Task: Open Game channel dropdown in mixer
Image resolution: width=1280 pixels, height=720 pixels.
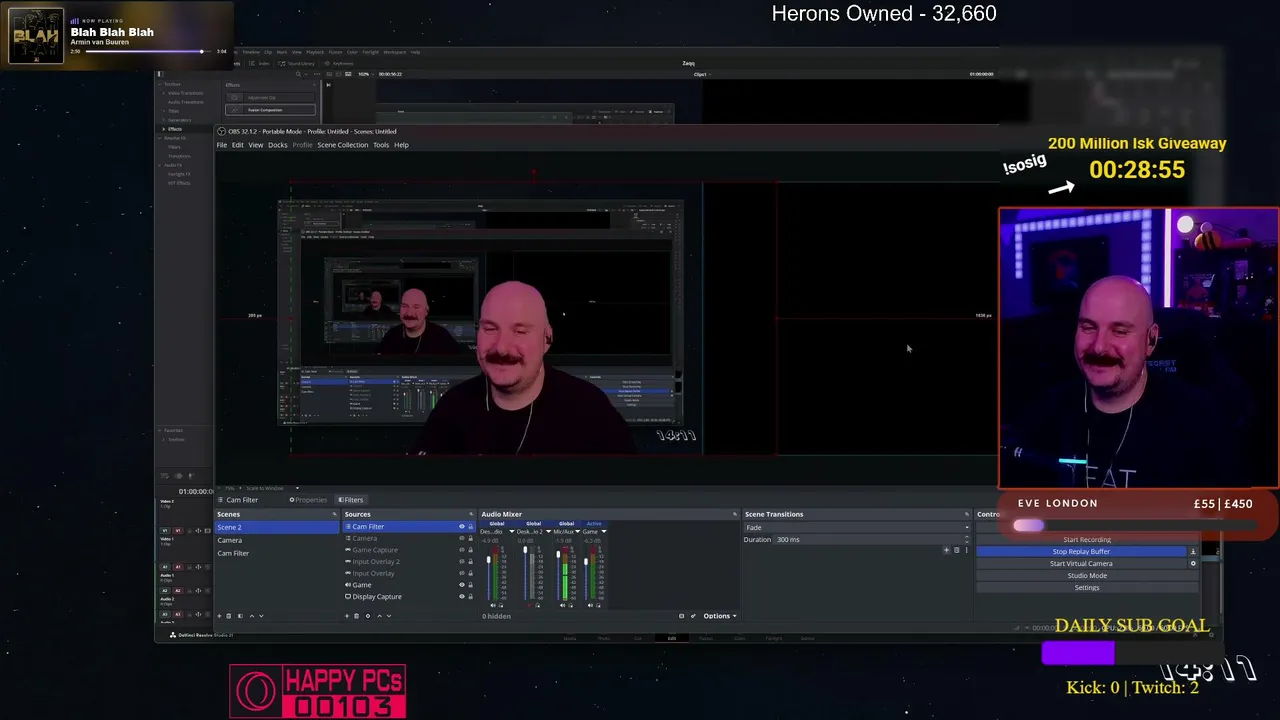Action: tap(603, 532)
